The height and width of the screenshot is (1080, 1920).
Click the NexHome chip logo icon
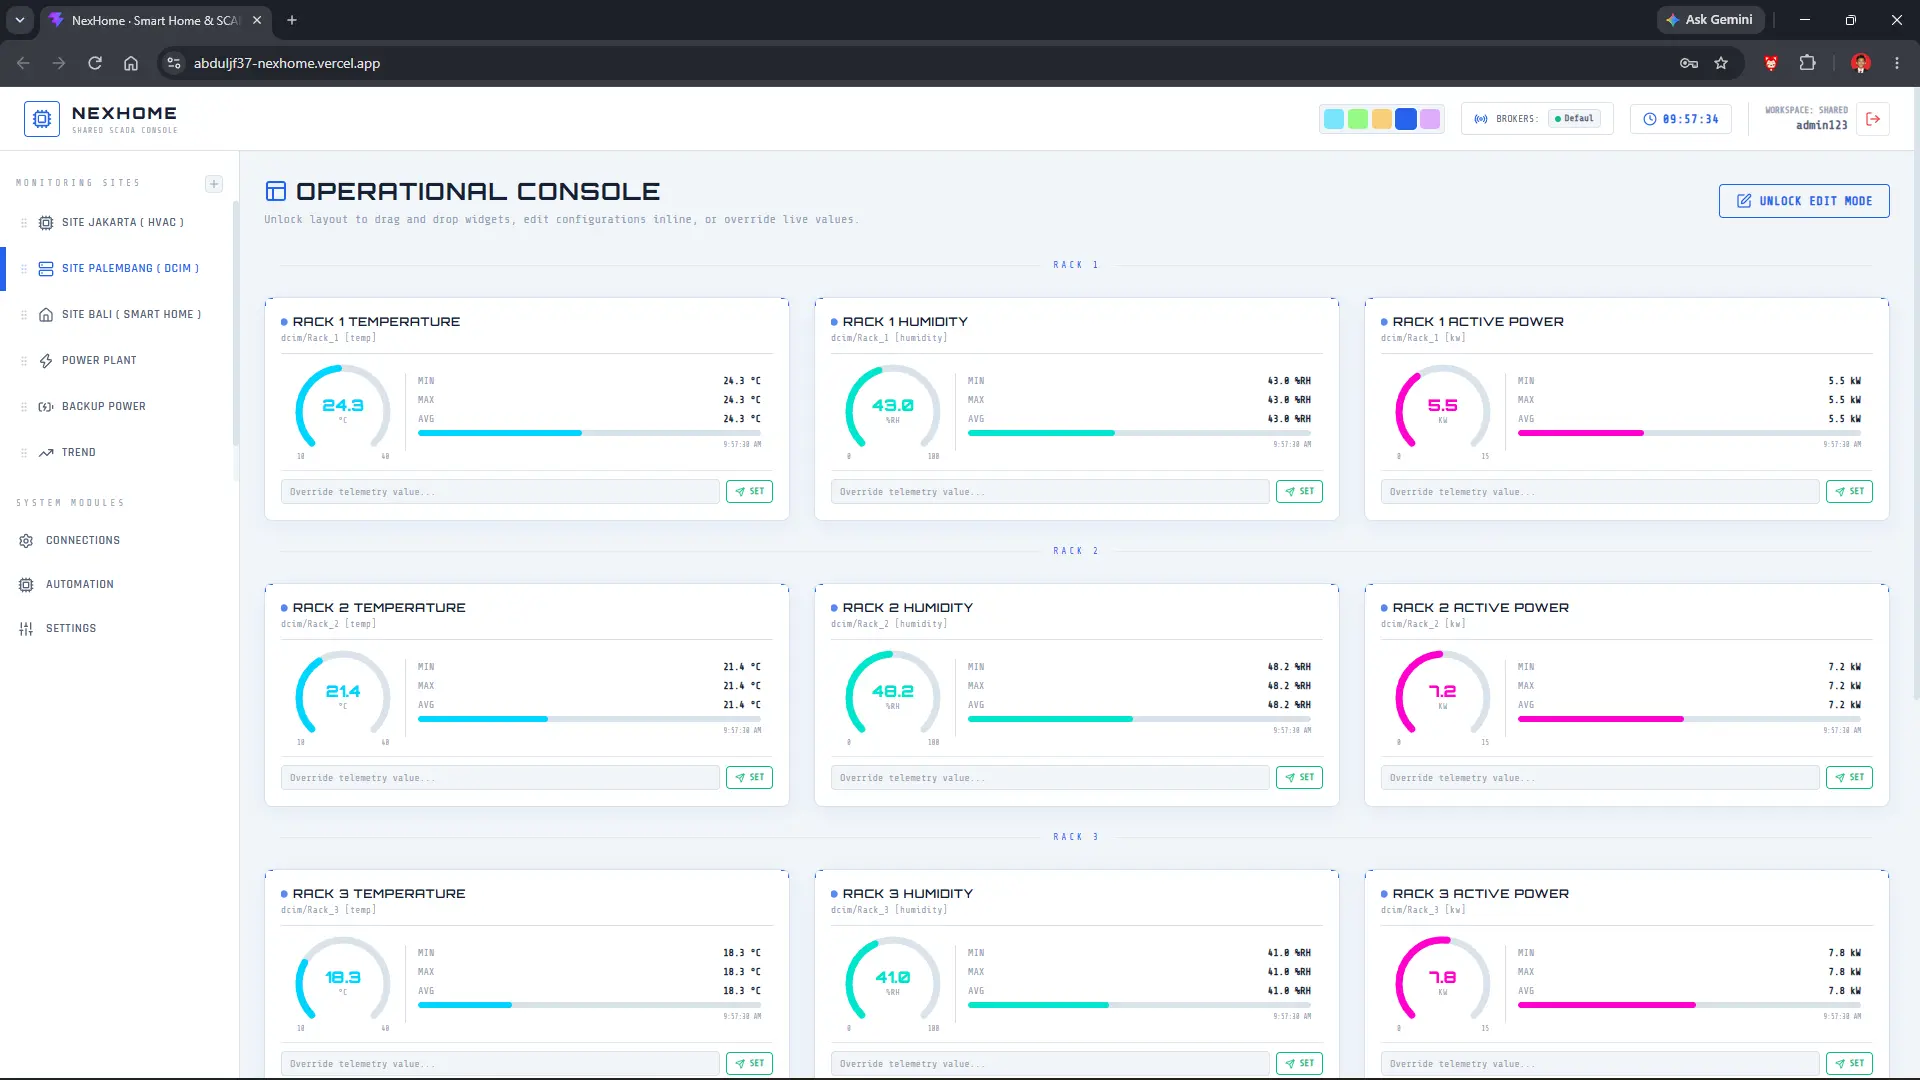(x=42, y=119)
